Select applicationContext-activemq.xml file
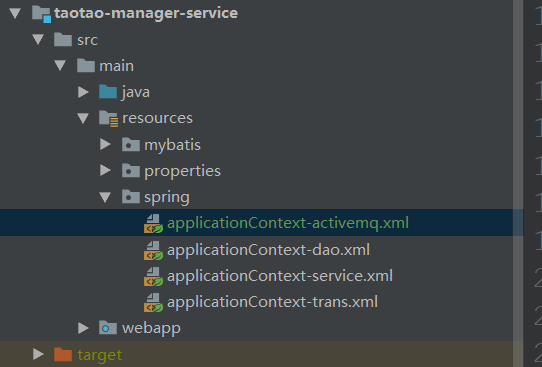This screenshot has height=367, width=542. point(288,223)
